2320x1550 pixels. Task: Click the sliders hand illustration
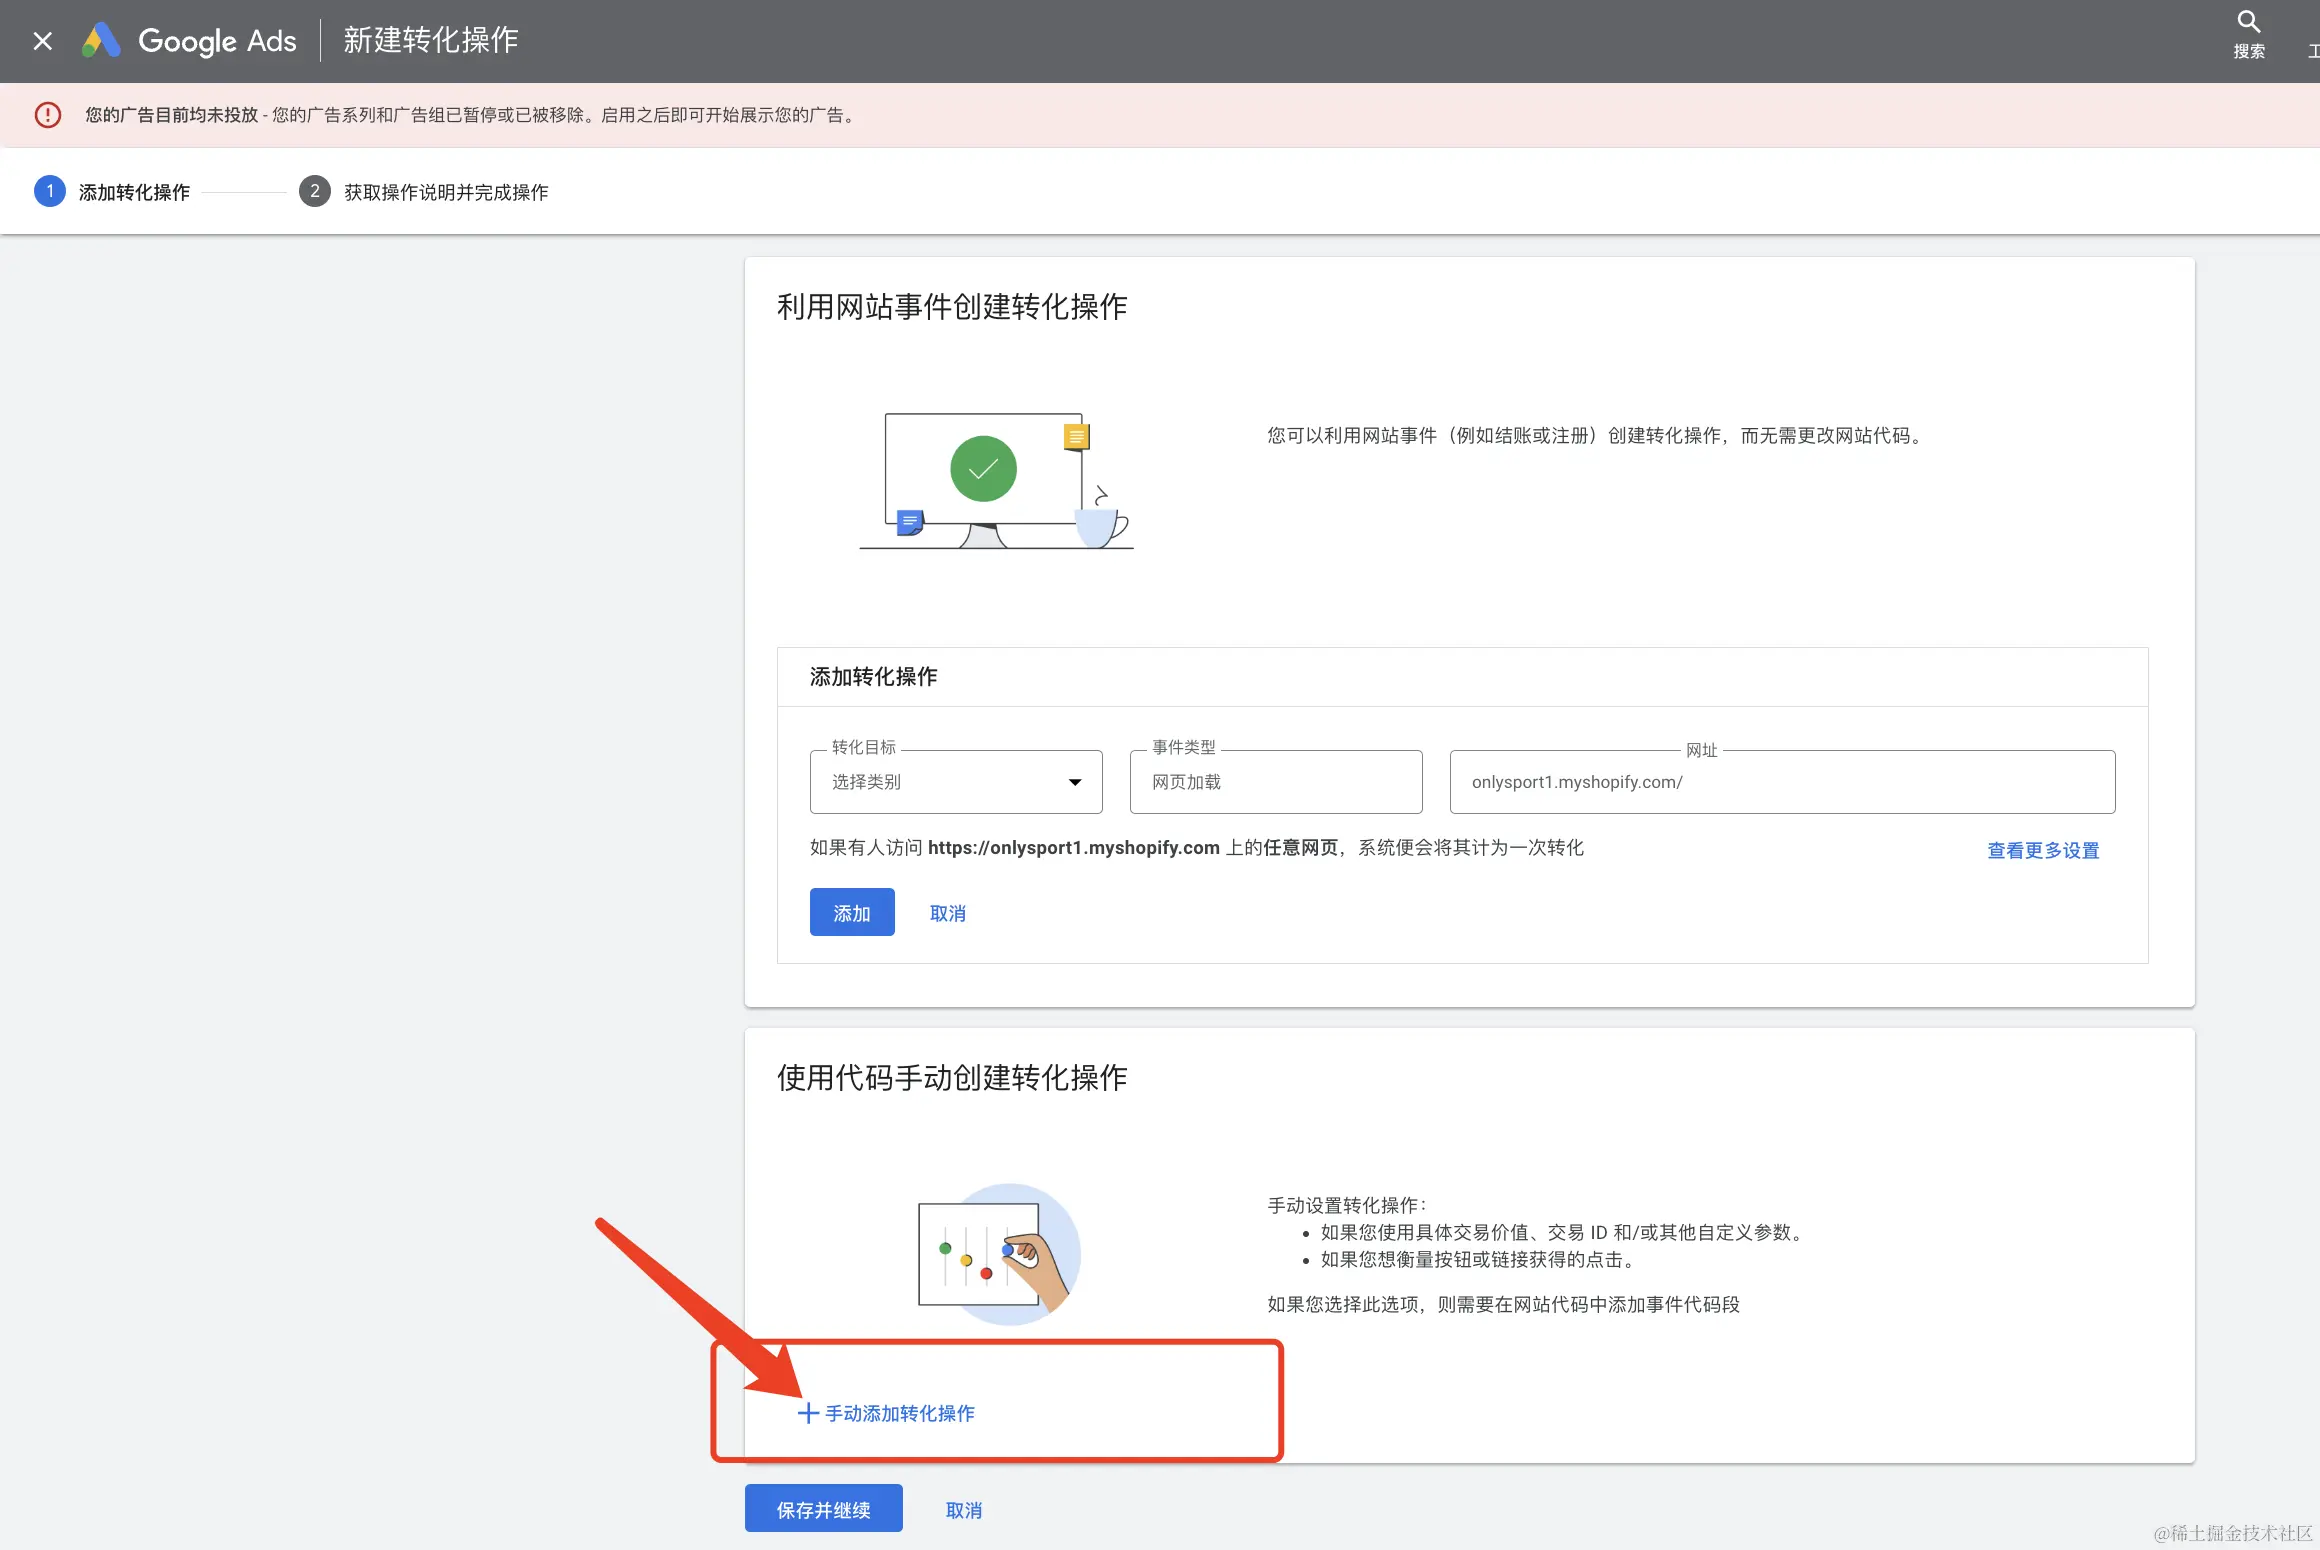(999, 1254)
